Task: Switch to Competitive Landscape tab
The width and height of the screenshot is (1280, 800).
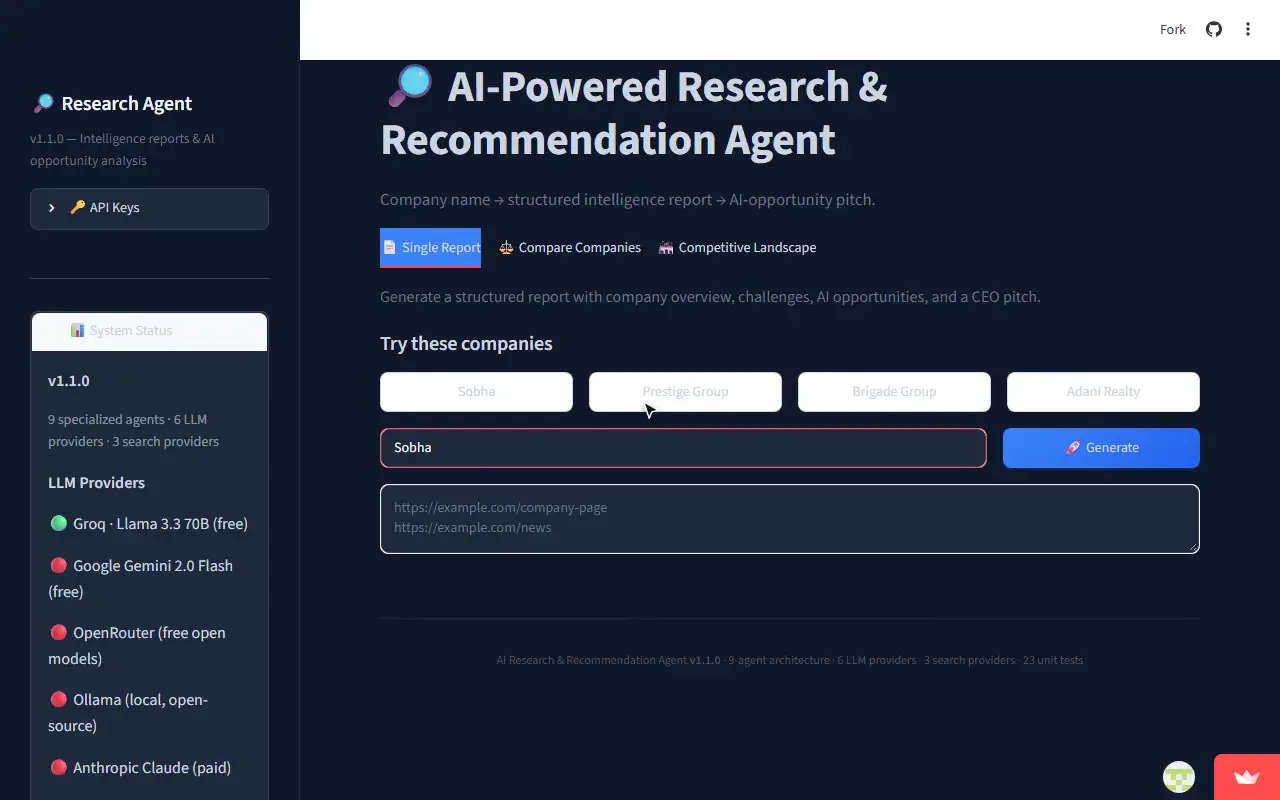Action: [x=737, y=247]
